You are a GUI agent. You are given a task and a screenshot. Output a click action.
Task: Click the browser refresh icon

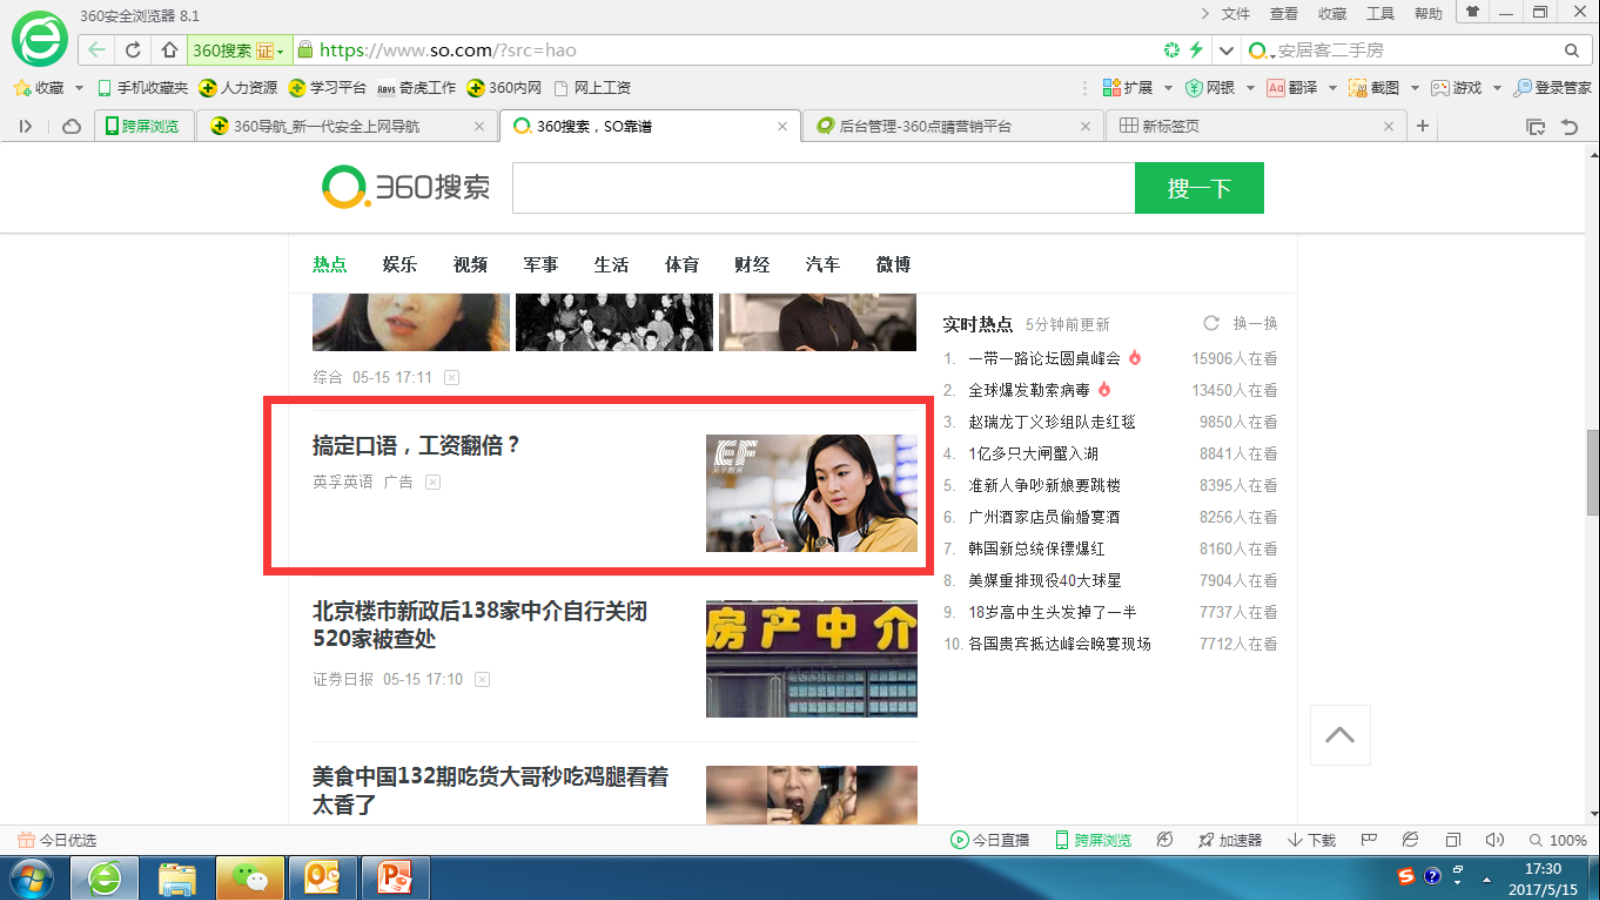[x=133, y=50]
